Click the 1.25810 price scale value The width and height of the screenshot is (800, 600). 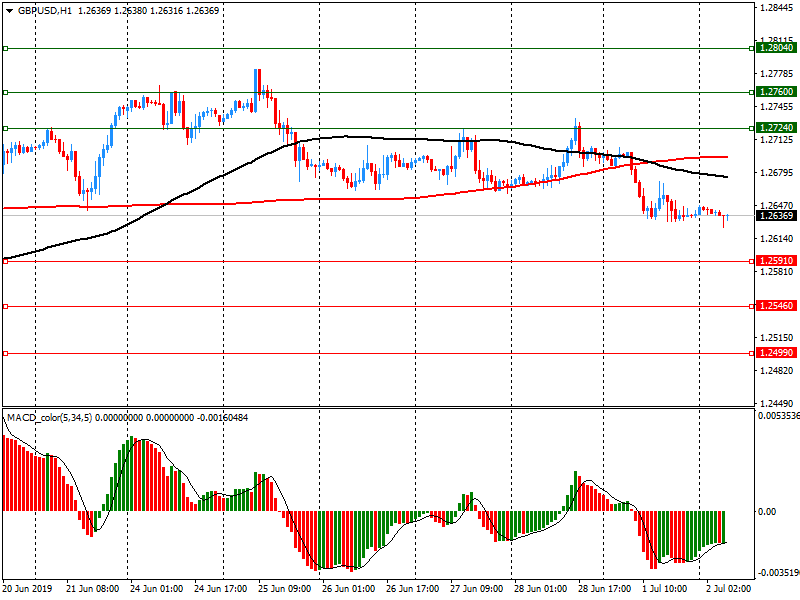pos(777,272)
